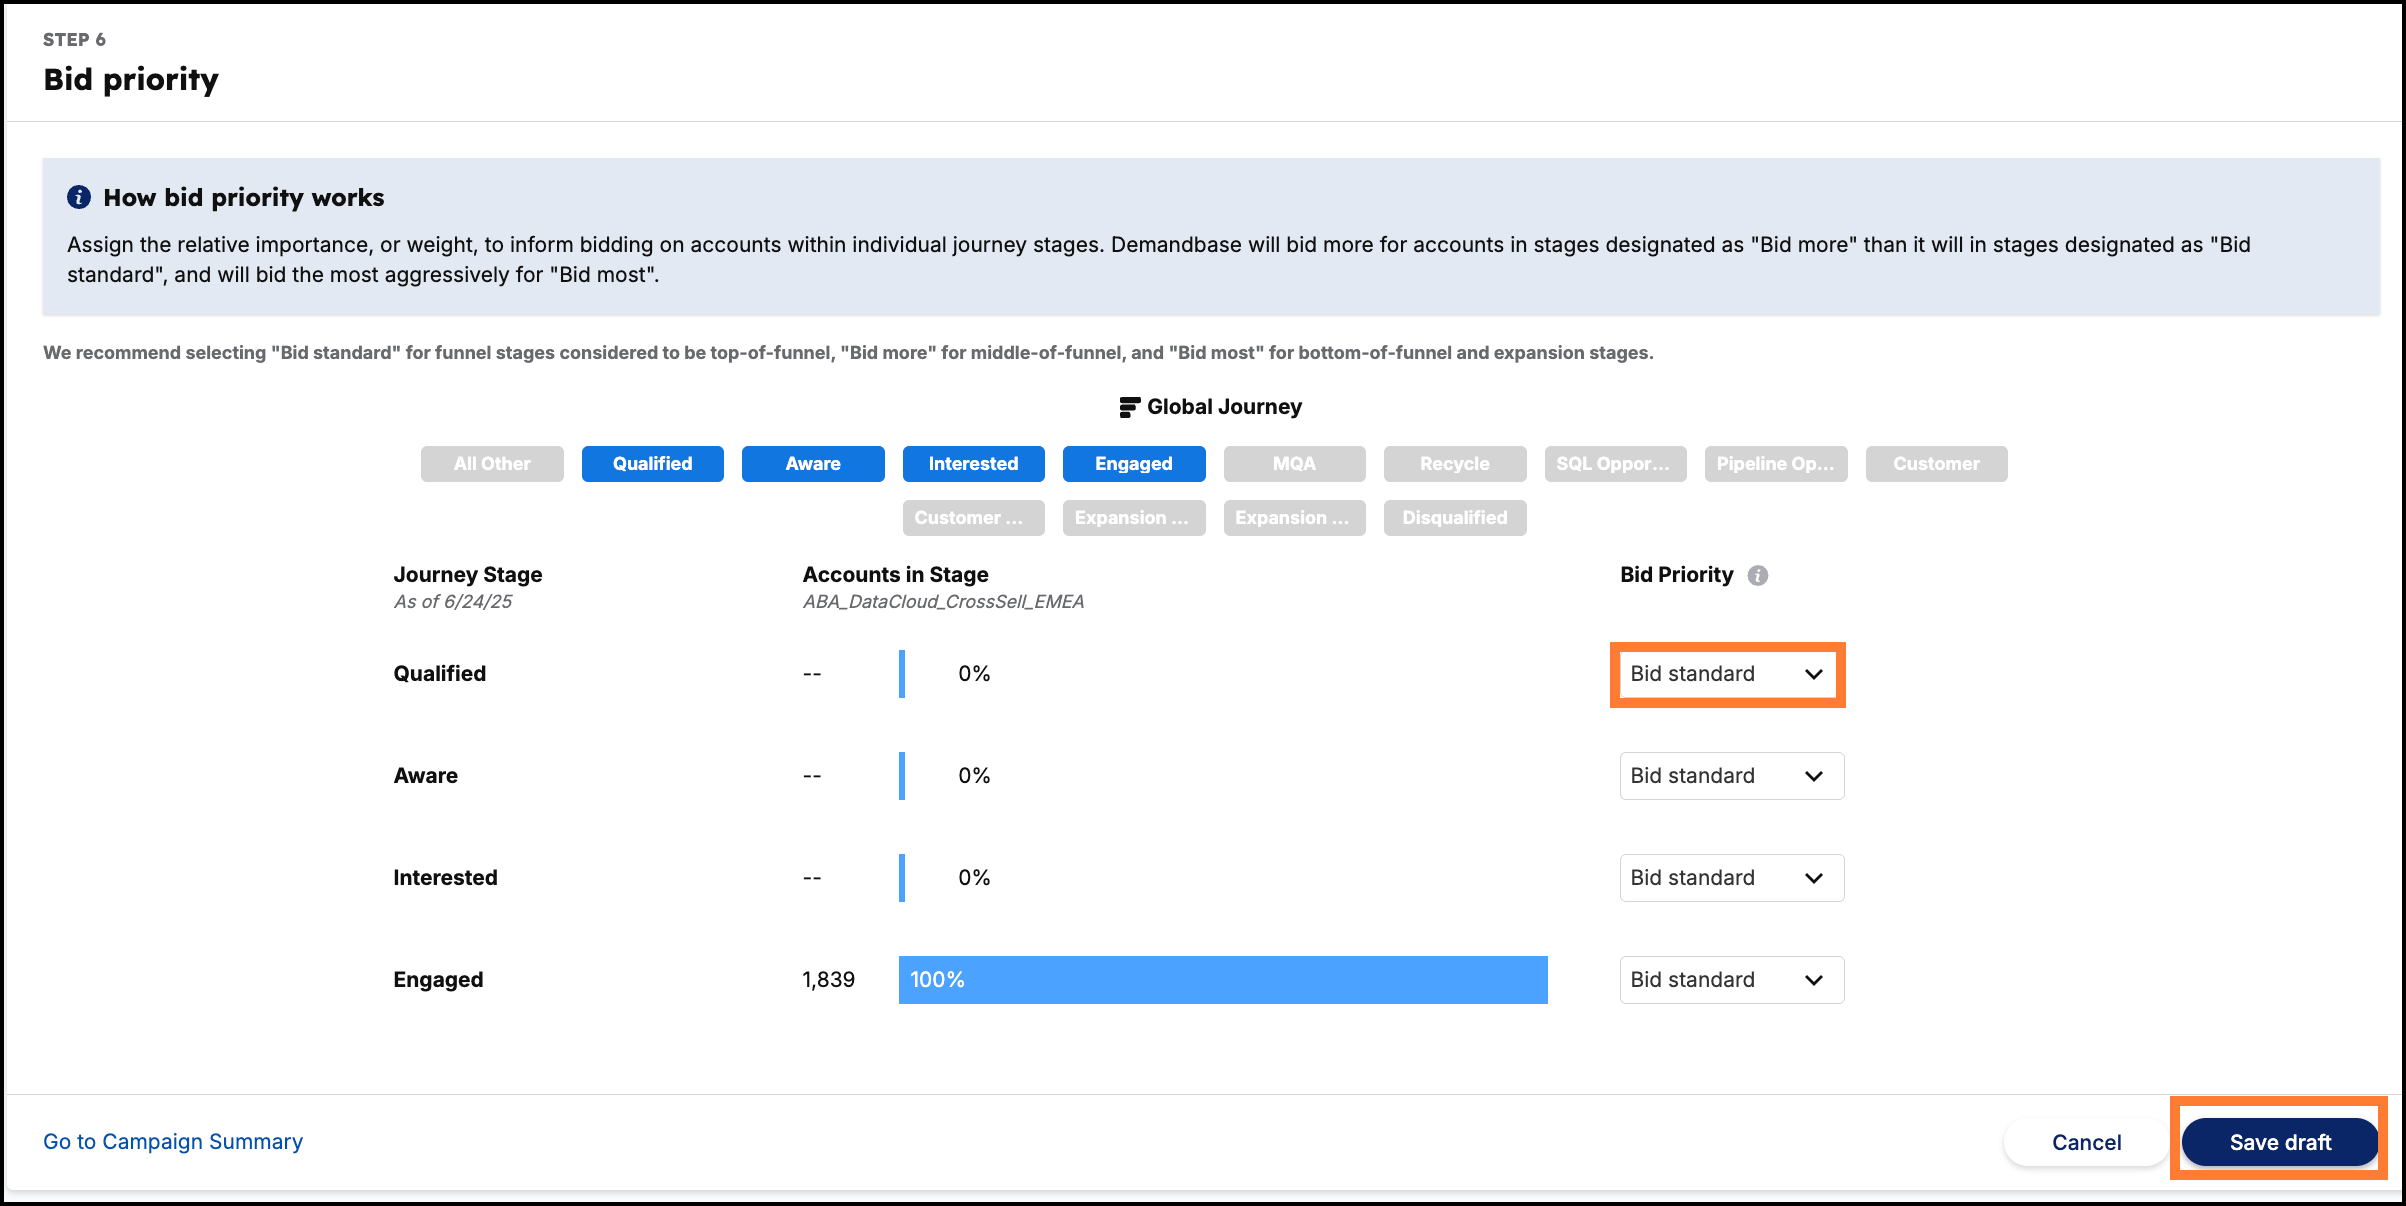2406x1206 pixels.
Task: Toggle the All Other stage chip
Action: (492, 464)
